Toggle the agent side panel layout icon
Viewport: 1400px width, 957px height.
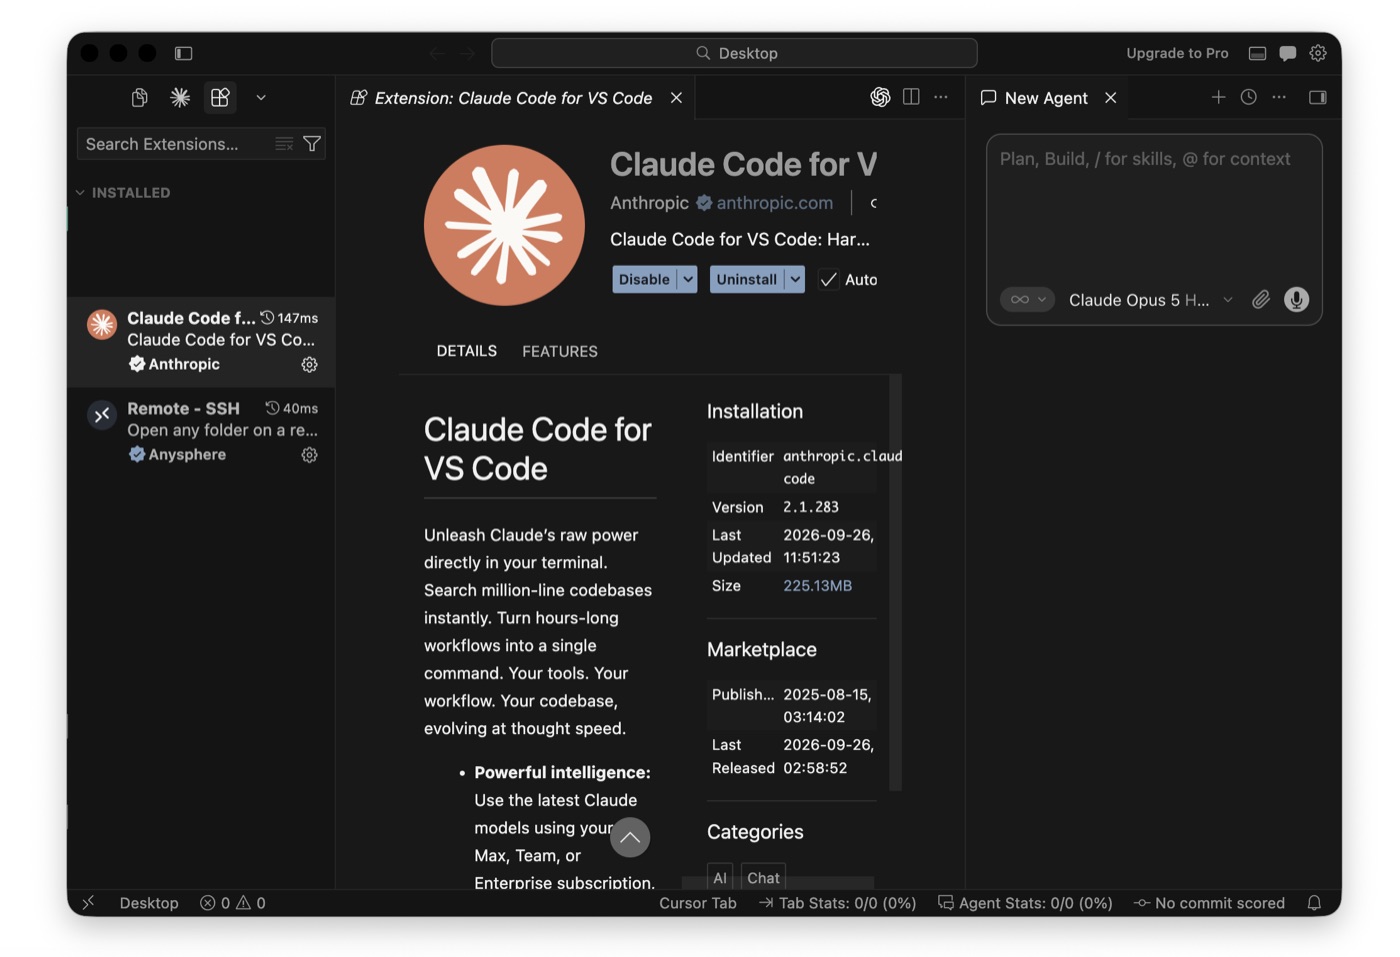pos(1318,97)
